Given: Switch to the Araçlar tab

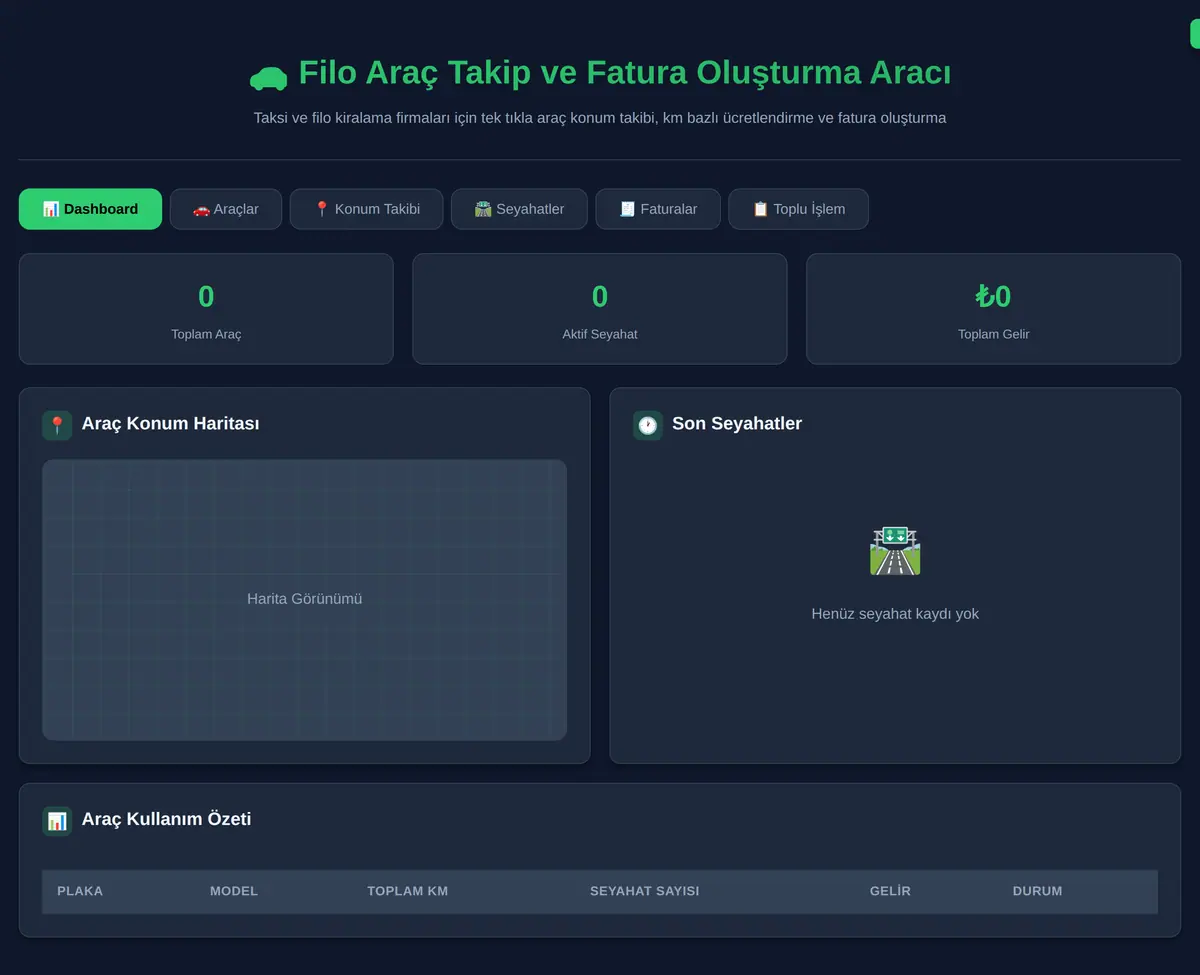Looking at the screenshot, I should (x=226, y=209).
